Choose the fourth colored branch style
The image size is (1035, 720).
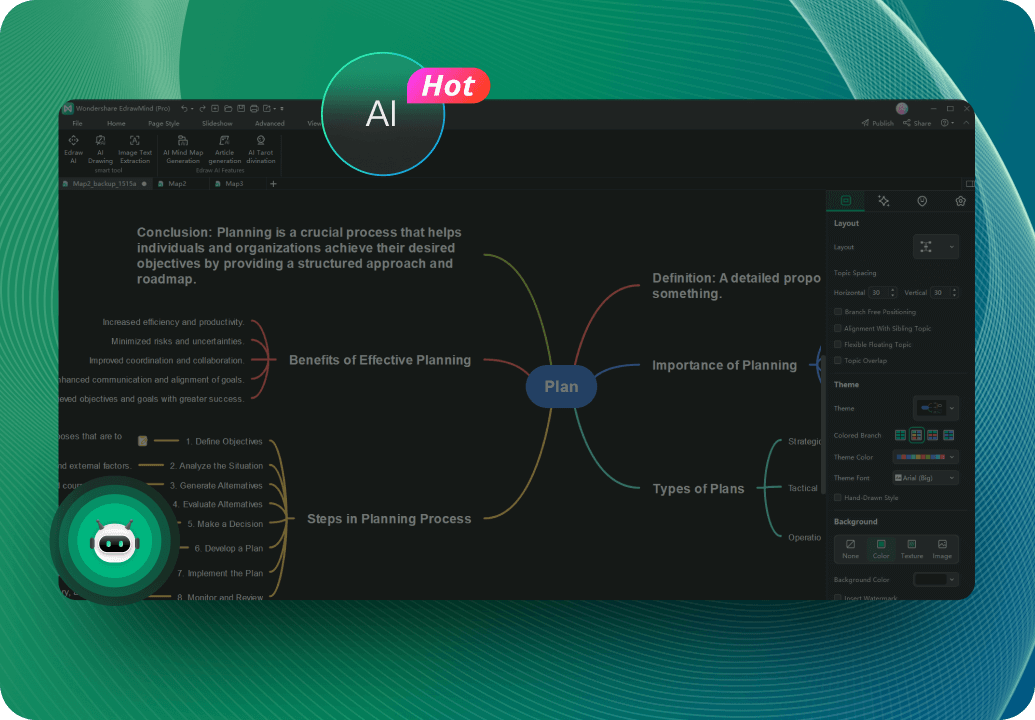tap(949, 435)
